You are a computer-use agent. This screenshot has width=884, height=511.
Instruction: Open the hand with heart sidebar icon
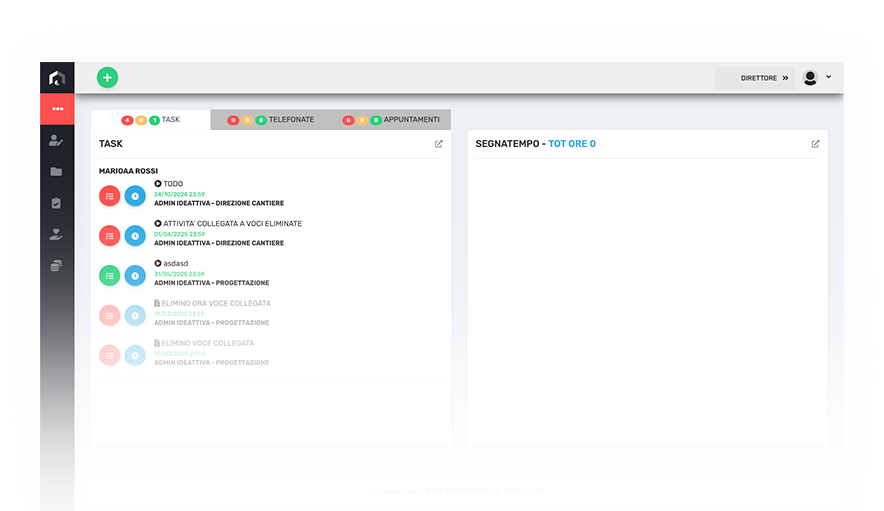(56, 234)
